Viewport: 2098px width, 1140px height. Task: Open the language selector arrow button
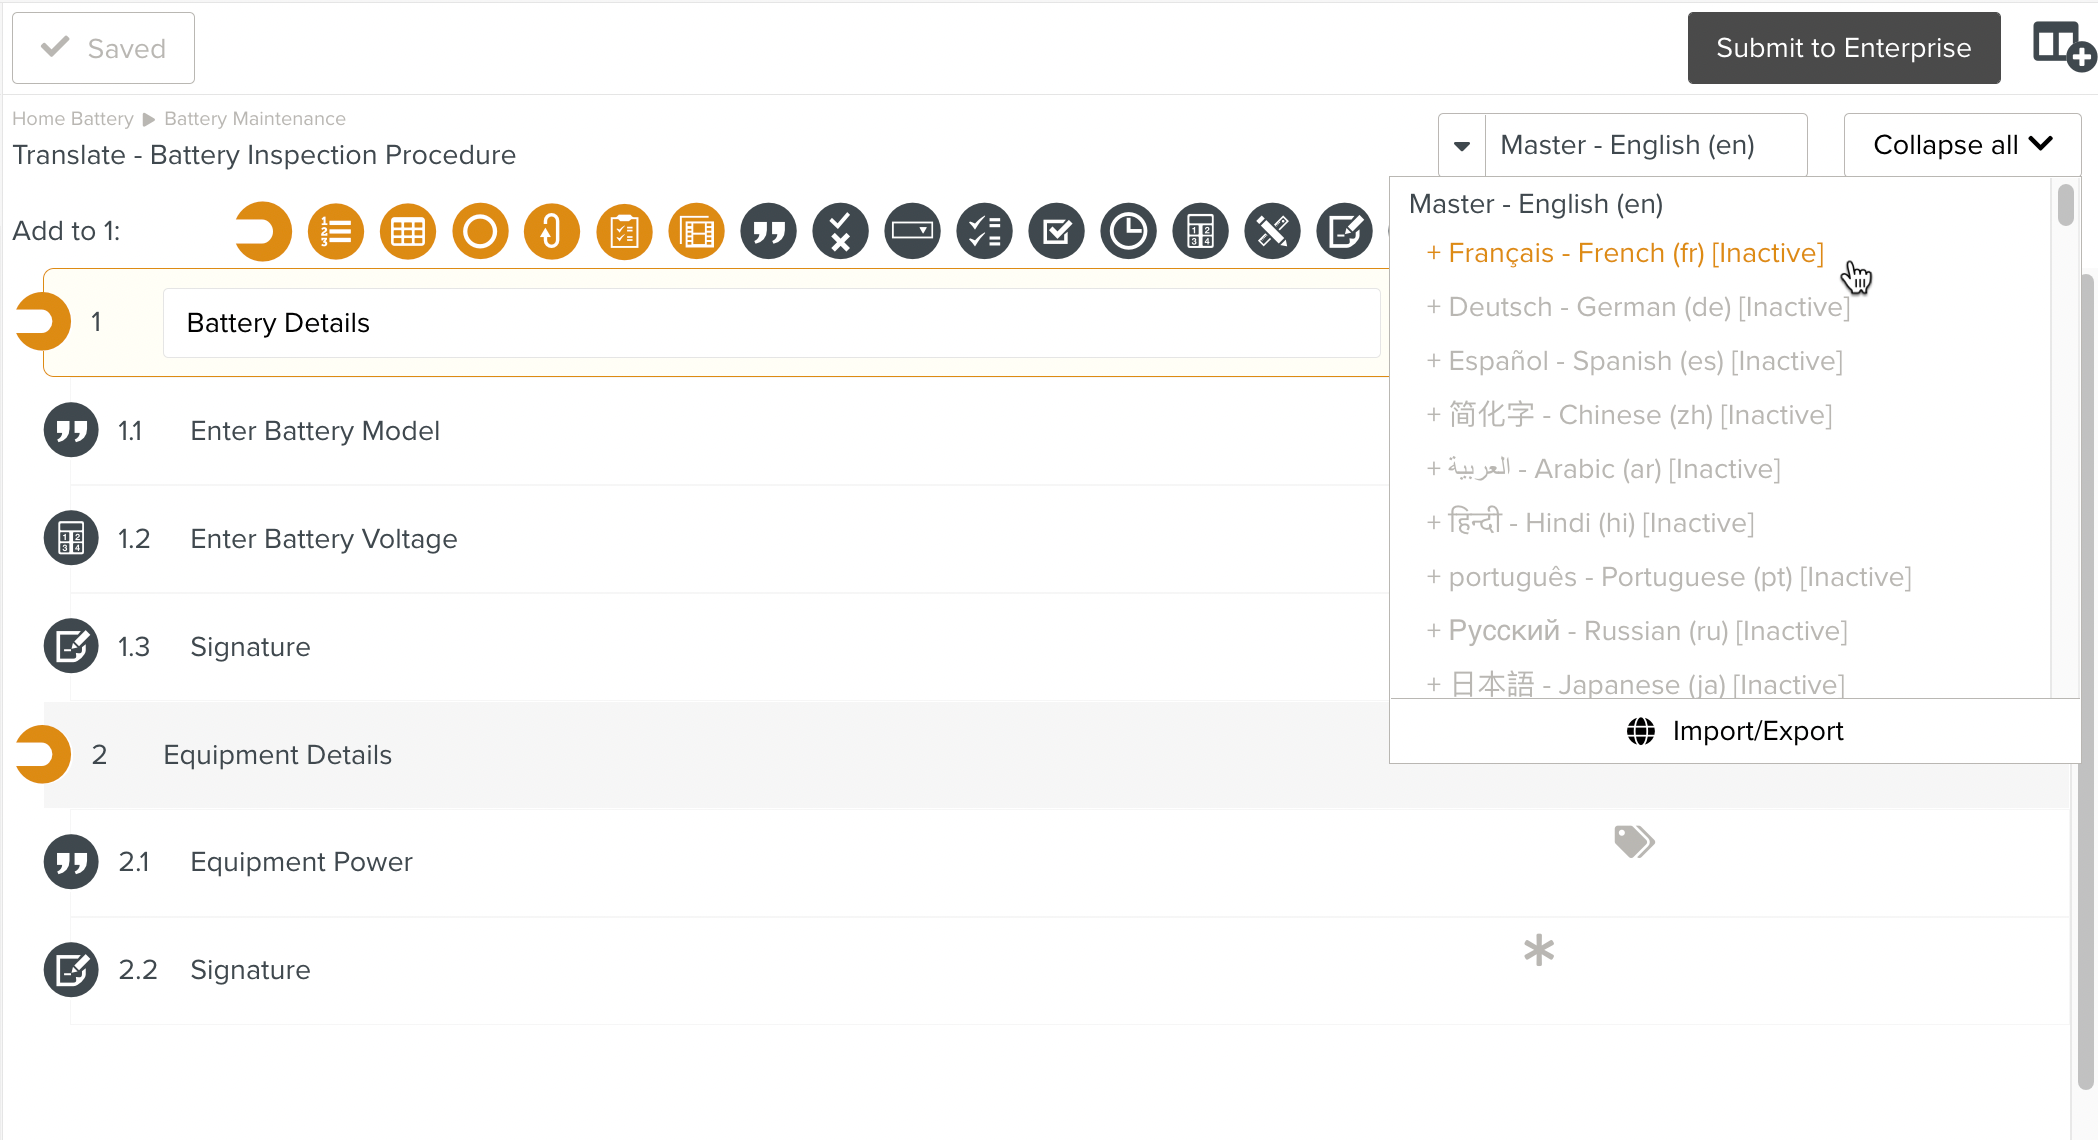(1462, 144)
